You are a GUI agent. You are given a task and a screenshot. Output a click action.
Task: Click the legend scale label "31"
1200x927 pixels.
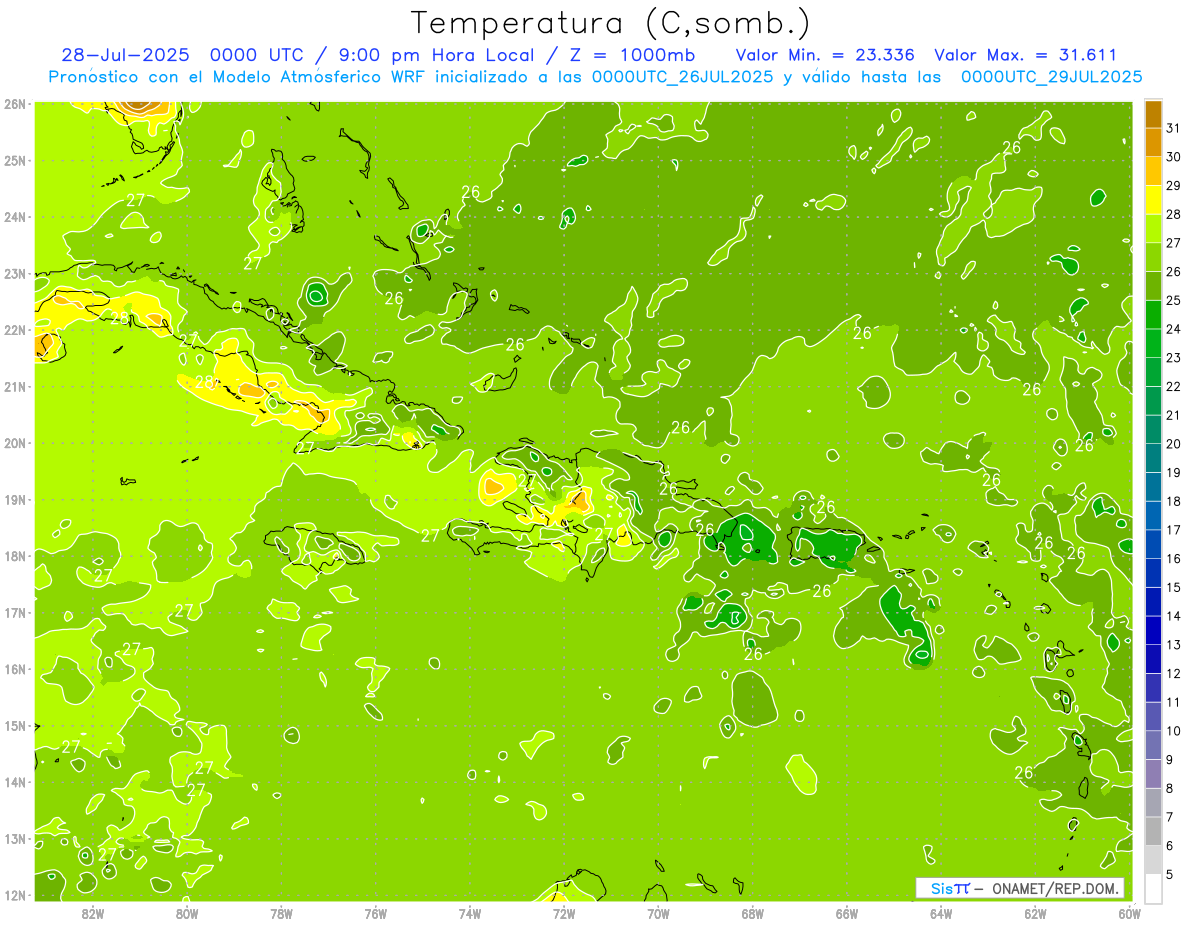click(x=1173, y=128)
